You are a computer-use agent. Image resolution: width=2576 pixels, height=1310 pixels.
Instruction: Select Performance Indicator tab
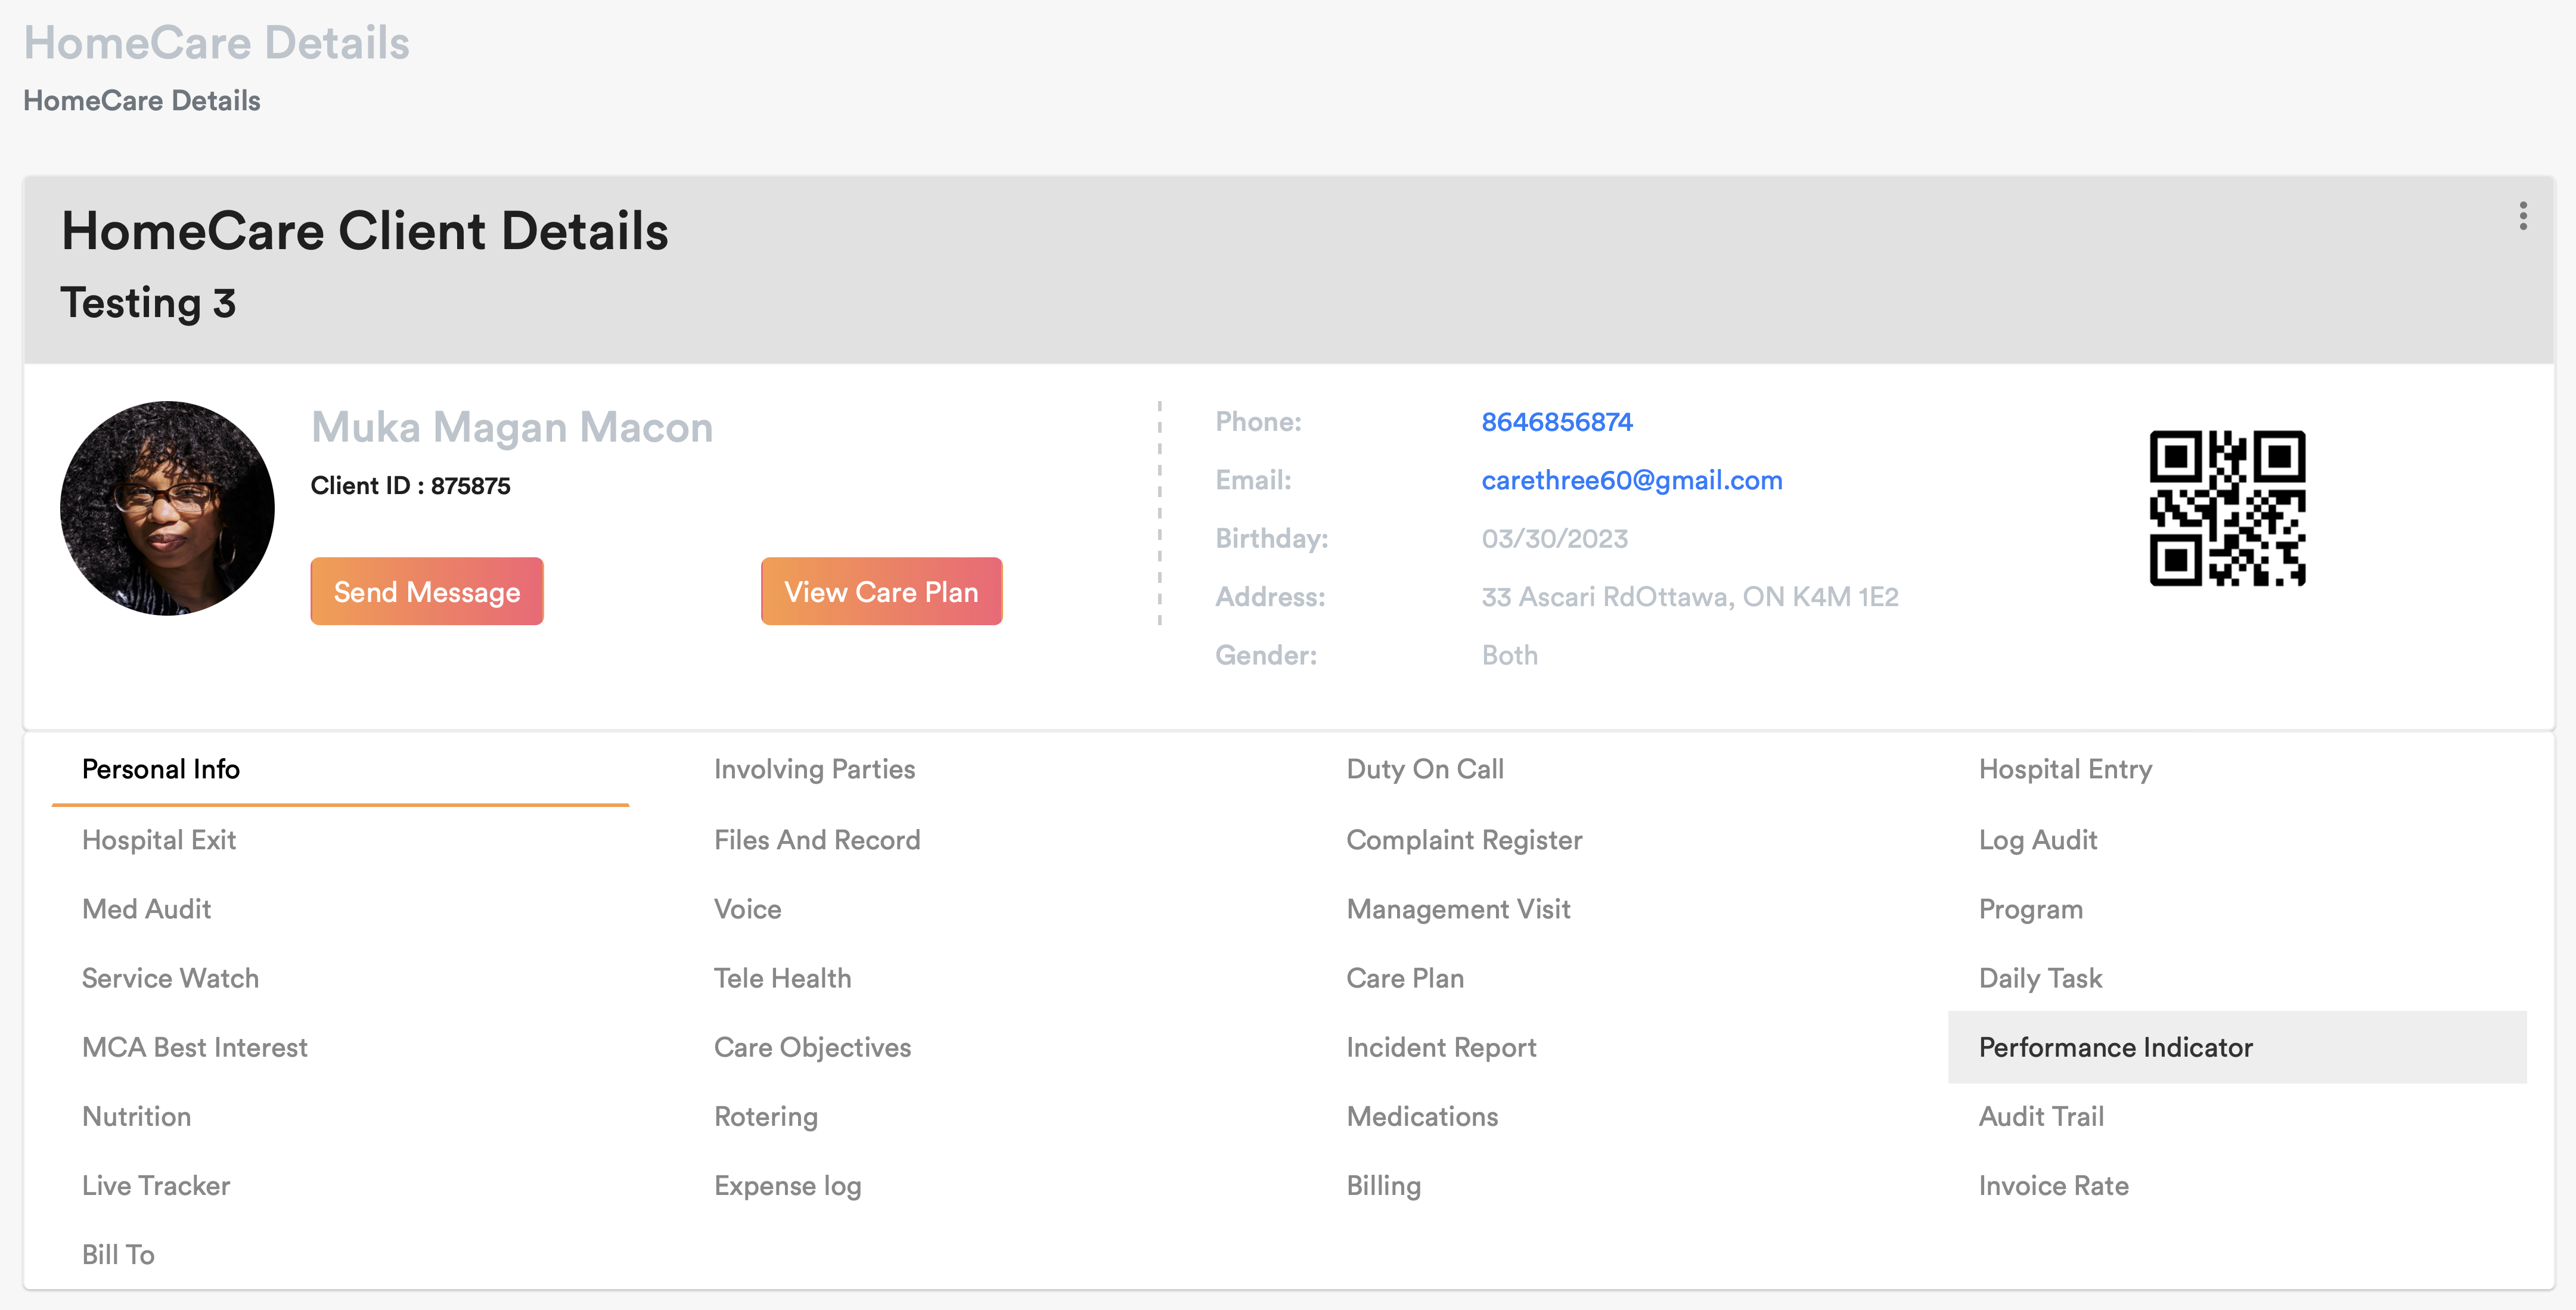[2115, 1047]
